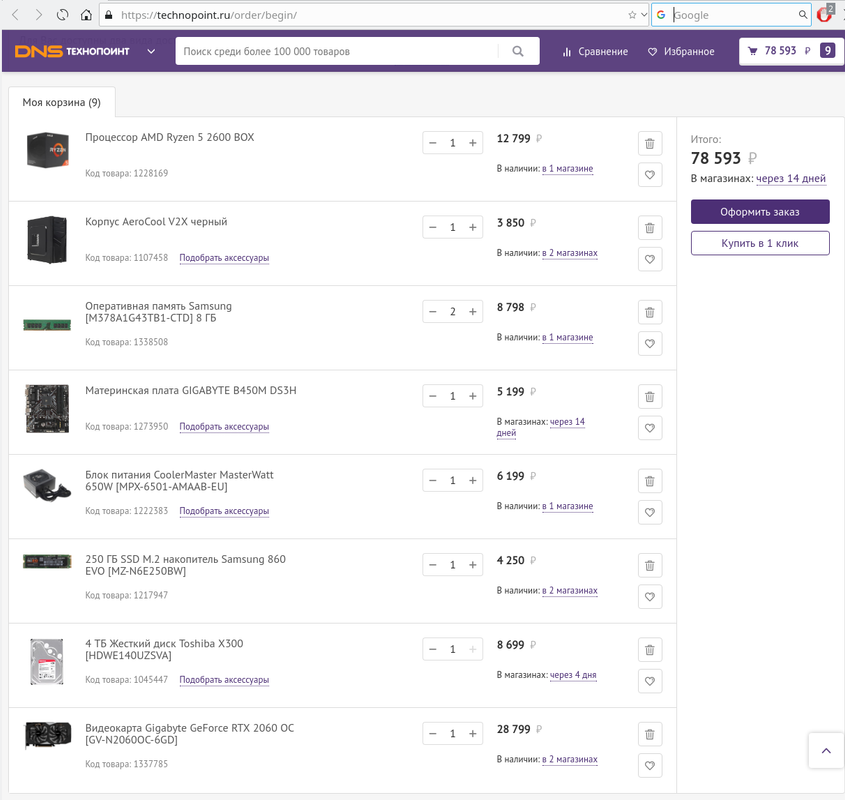Remove the AeroCool V2X case via trash icon
The width and height of the screenshot is (845, 800).
point(649,228)
